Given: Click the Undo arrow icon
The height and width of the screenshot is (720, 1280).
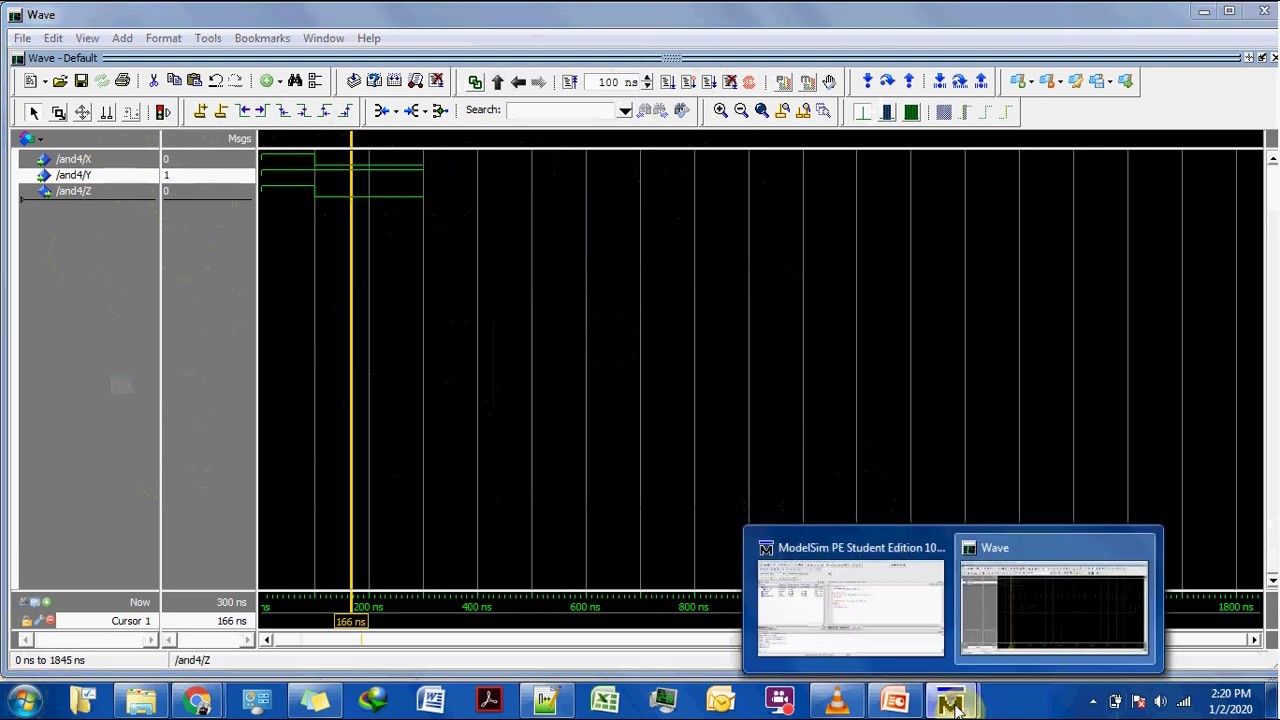Looking at the screenshot, I should point(215,81).
